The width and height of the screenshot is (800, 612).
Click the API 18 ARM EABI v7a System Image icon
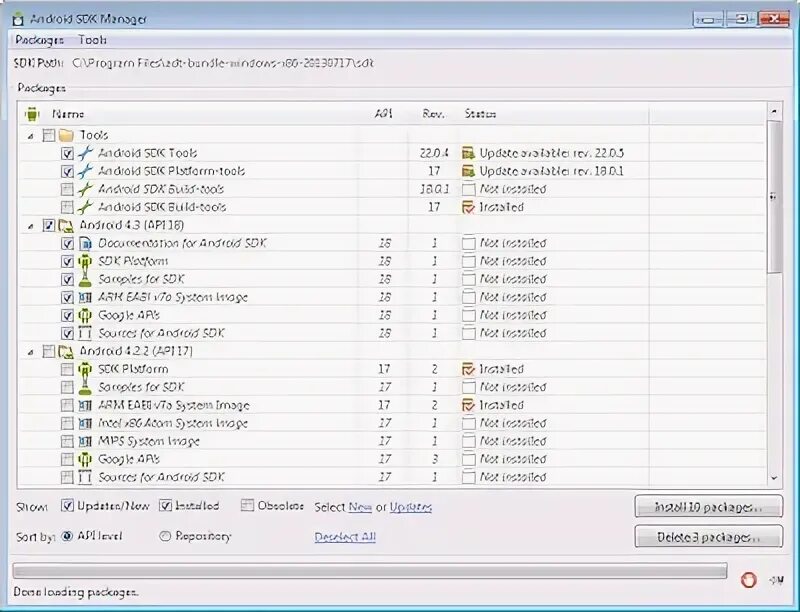(85, 297)
